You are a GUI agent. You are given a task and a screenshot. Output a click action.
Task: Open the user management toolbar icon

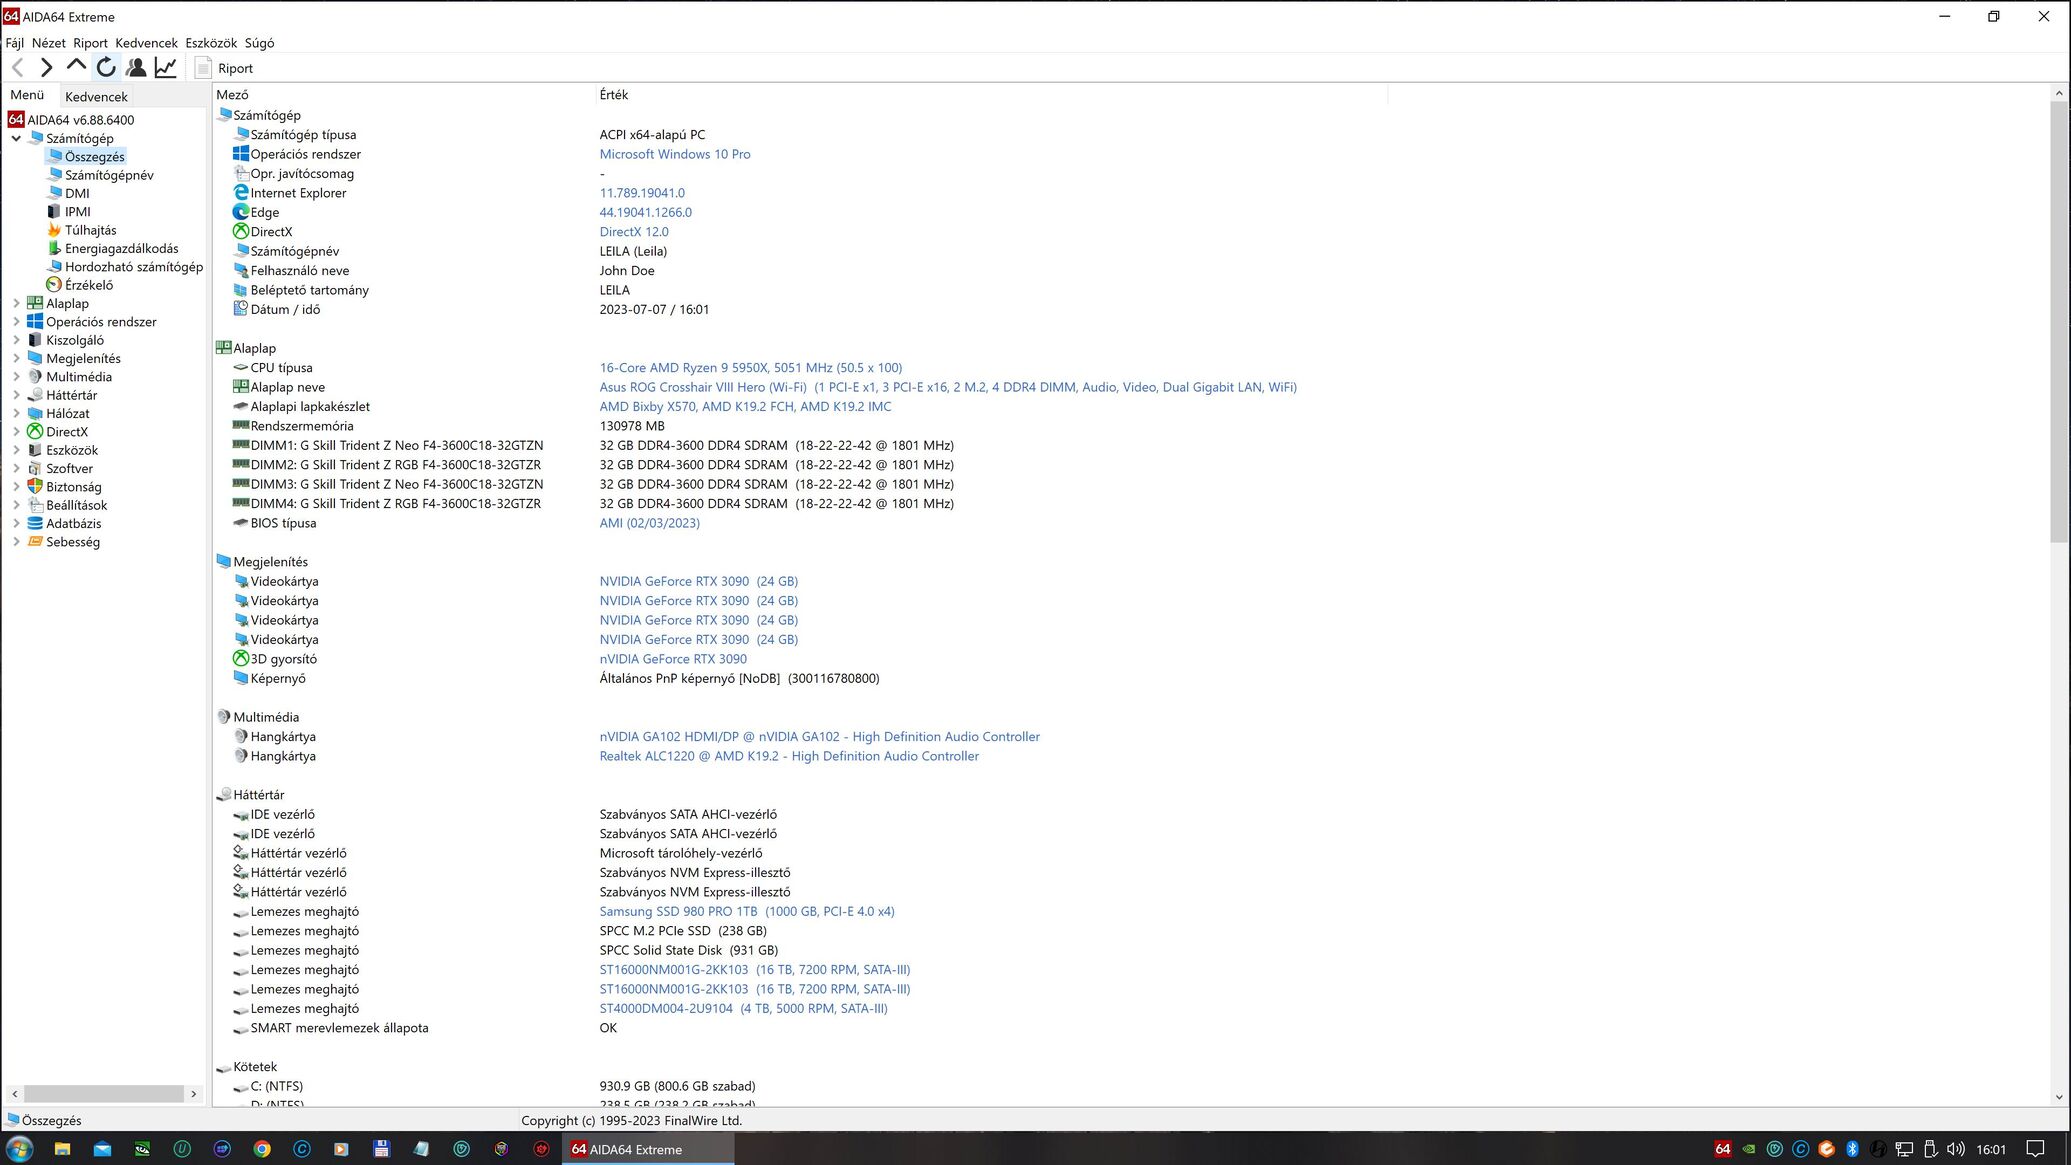(136, 67)
